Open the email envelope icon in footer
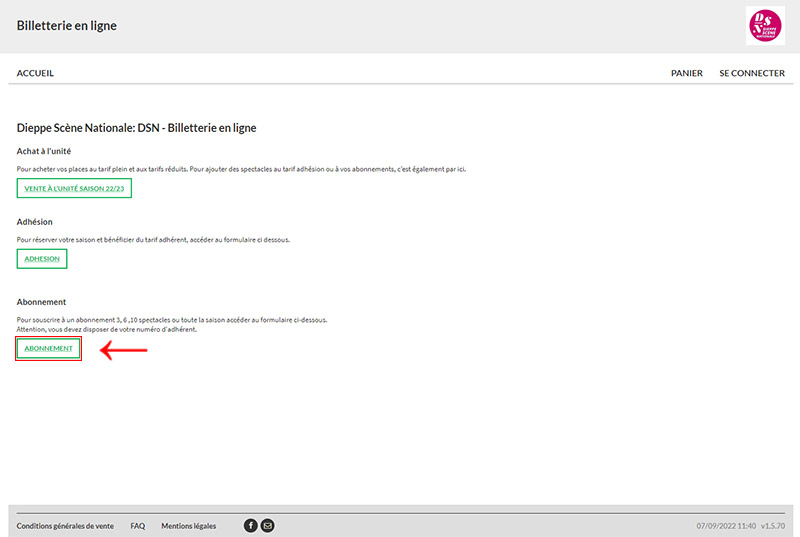The height and width of the screenshot is (537, 800). pos(267,525)
